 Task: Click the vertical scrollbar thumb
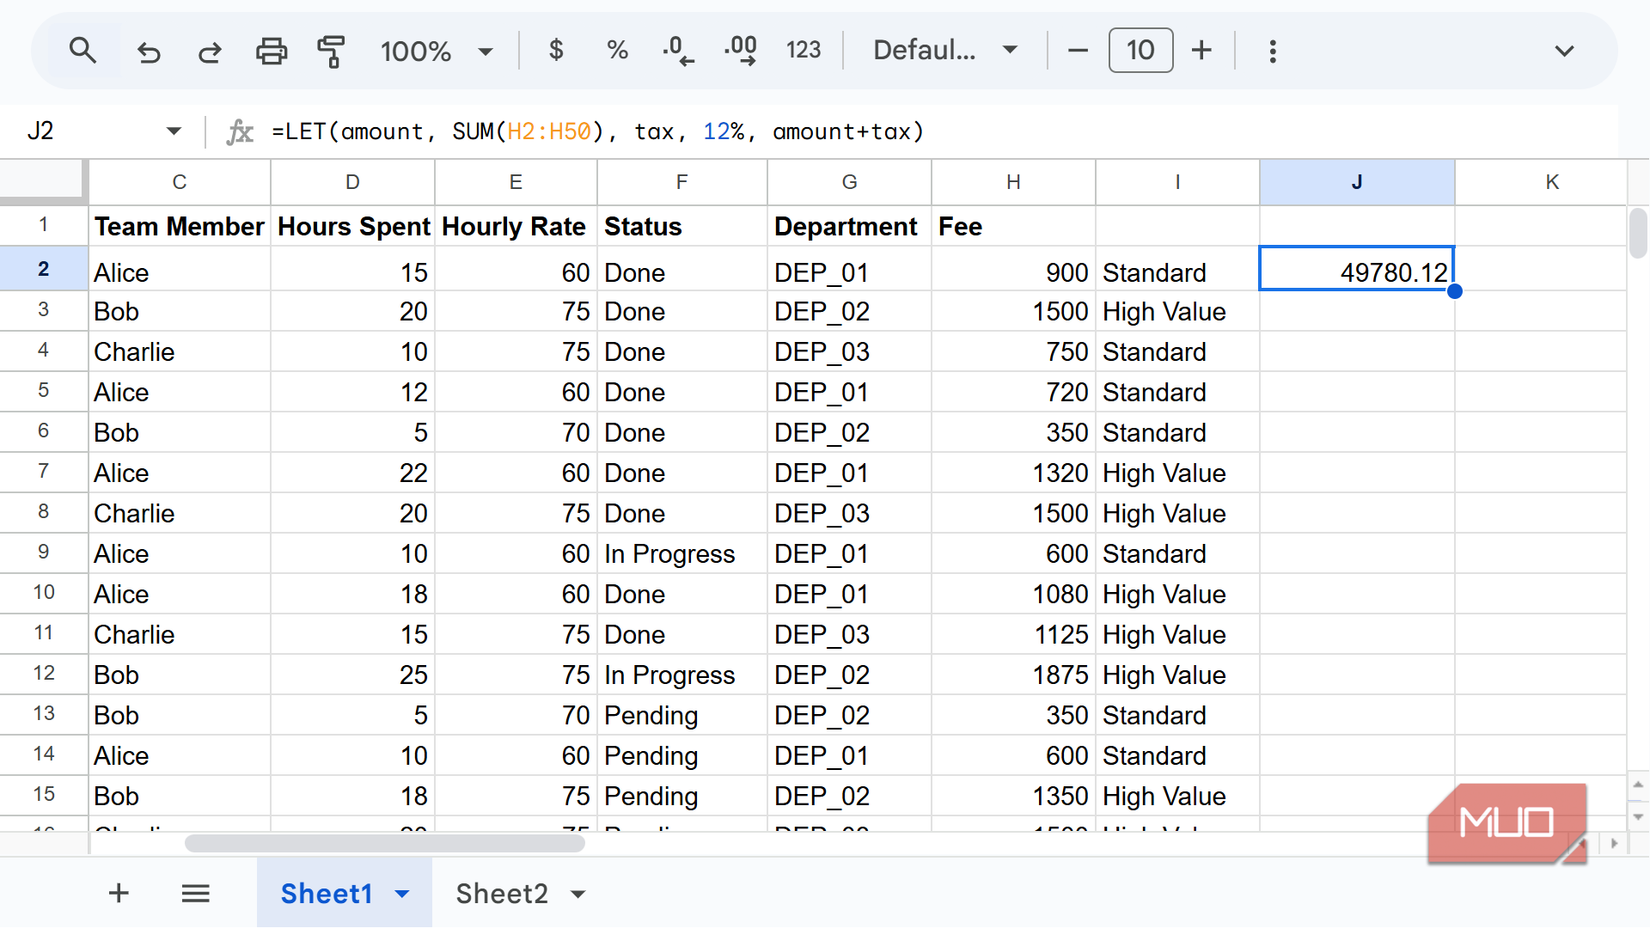pyautogui.click(x=1638, y=232)
